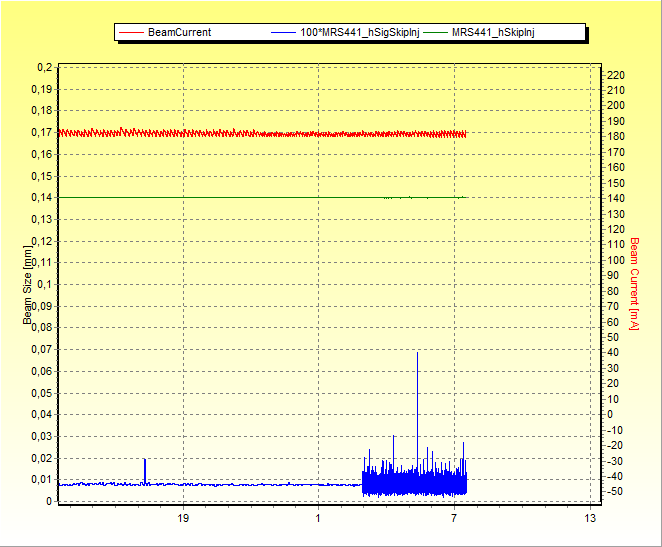Click the BeamCurrent legend label
The image size is (662, 547).
point(179,32)
